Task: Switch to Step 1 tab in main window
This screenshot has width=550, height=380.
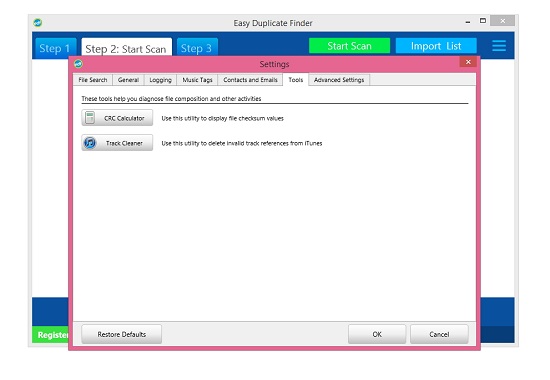Action: tap(55, 48)
